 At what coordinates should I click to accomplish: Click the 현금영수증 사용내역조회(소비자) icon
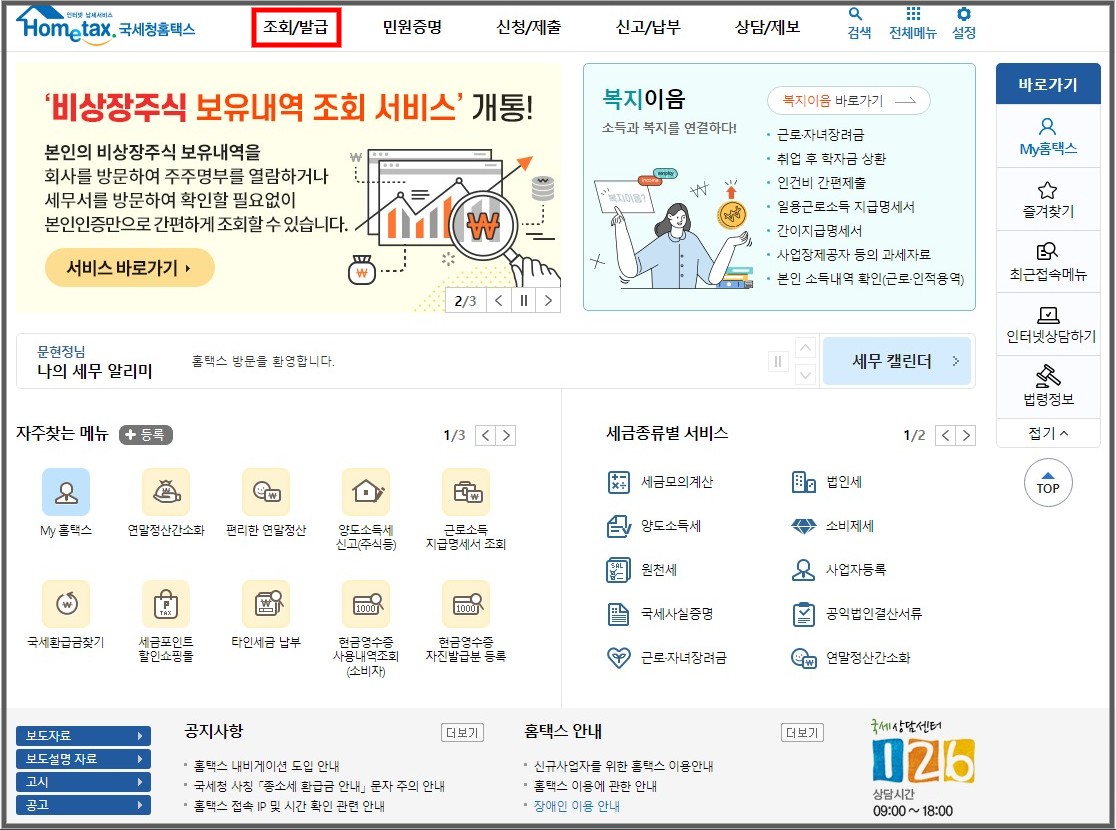366,604
